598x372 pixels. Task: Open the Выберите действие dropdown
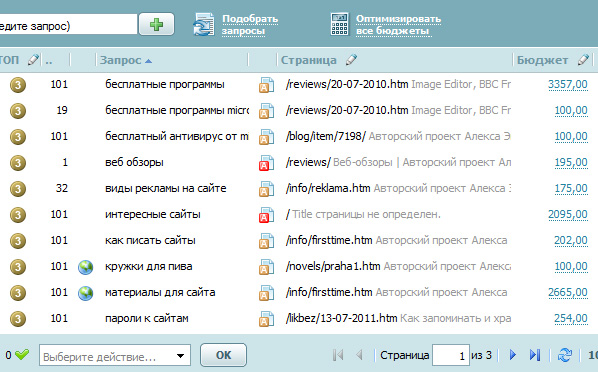tap(115, 356)
